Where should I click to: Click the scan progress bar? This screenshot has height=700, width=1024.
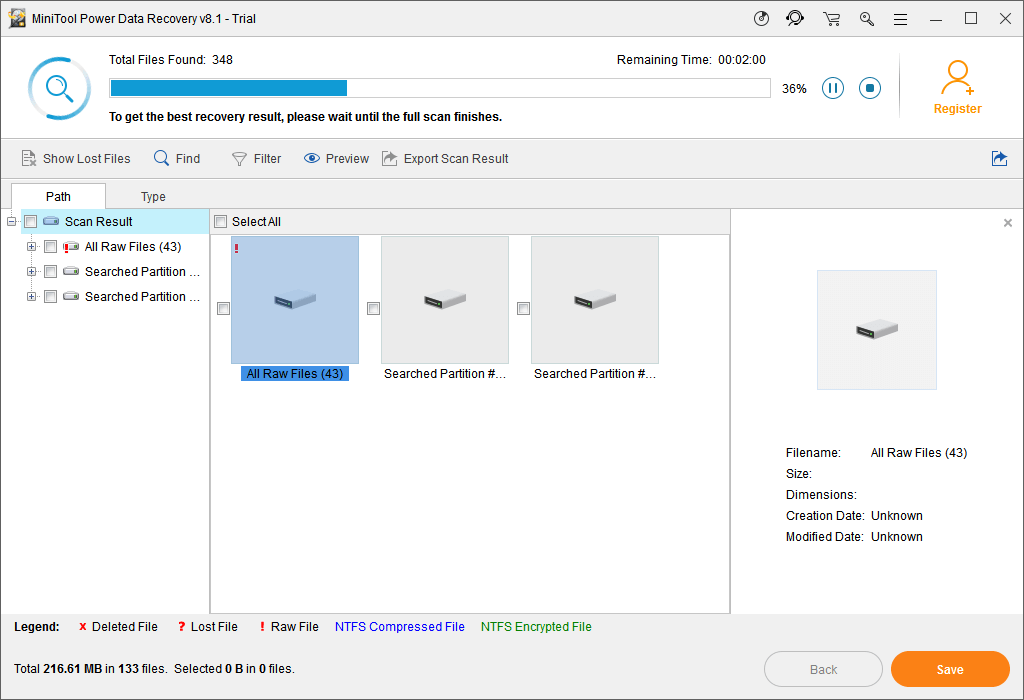[x=440, y=88]
